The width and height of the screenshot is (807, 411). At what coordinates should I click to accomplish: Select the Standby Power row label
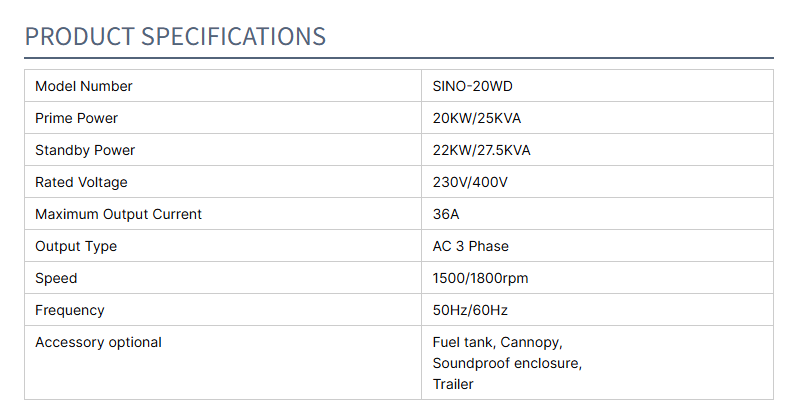[85, 150]
